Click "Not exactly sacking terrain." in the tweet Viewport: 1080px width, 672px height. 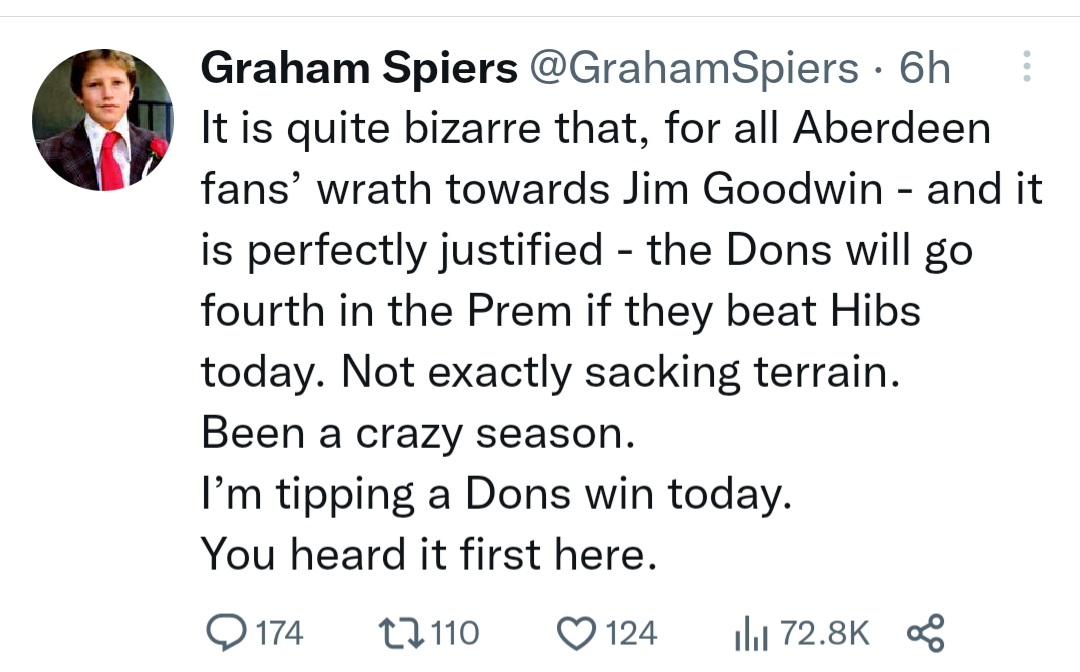click(620, 373)
